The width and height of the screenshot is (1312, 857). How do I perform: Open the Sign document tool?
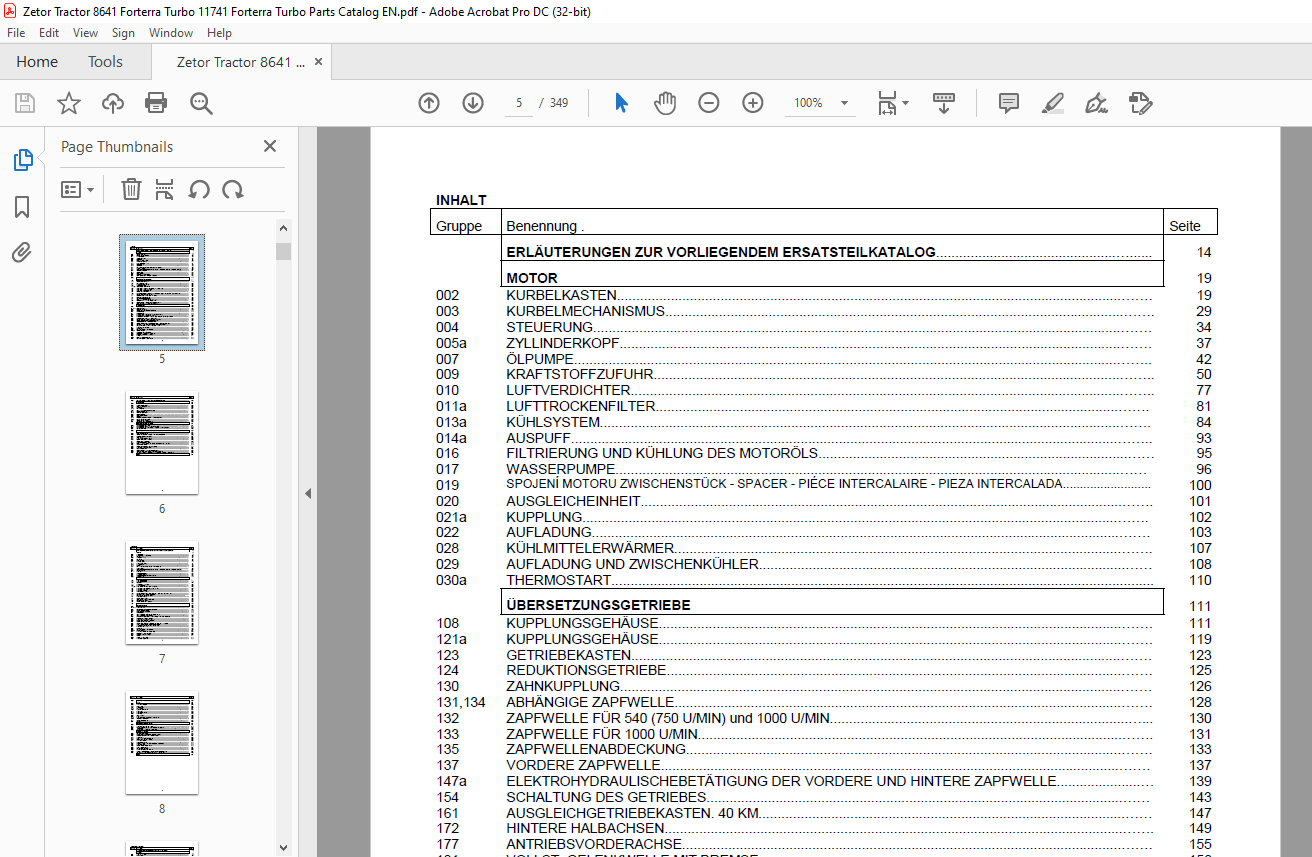[1096, 103]
